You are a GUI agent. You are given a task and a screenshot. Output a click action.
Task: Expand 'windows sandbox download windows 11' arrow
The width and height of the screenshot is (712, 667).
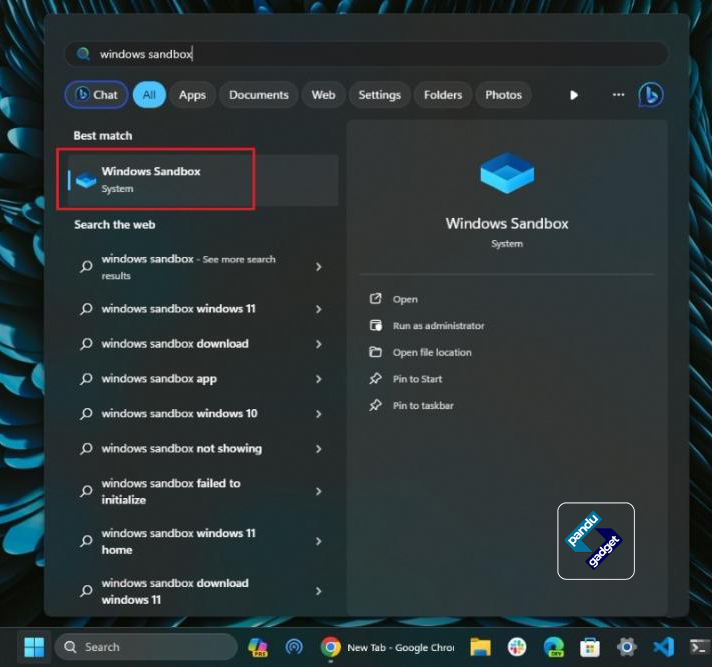pyautogui.click(x=318, y=591)
